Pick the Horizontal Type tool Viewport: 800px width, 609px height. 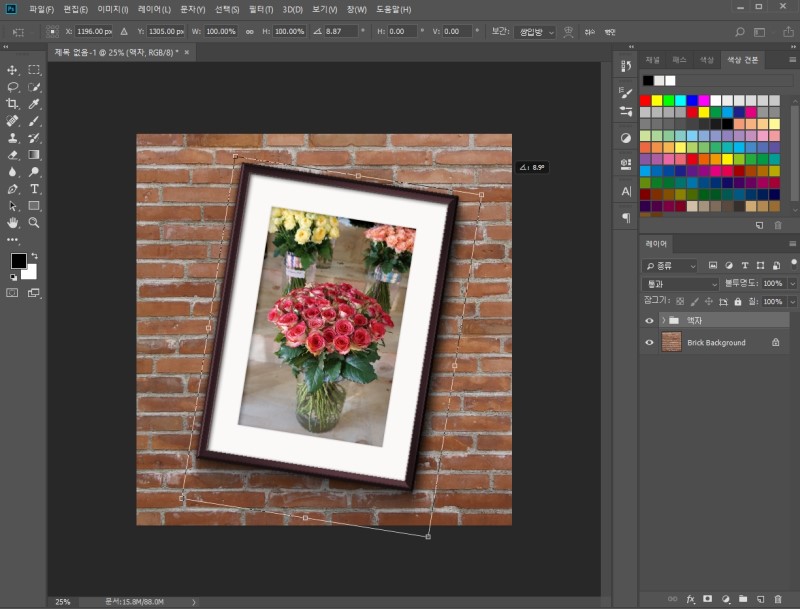pos(34,189)
